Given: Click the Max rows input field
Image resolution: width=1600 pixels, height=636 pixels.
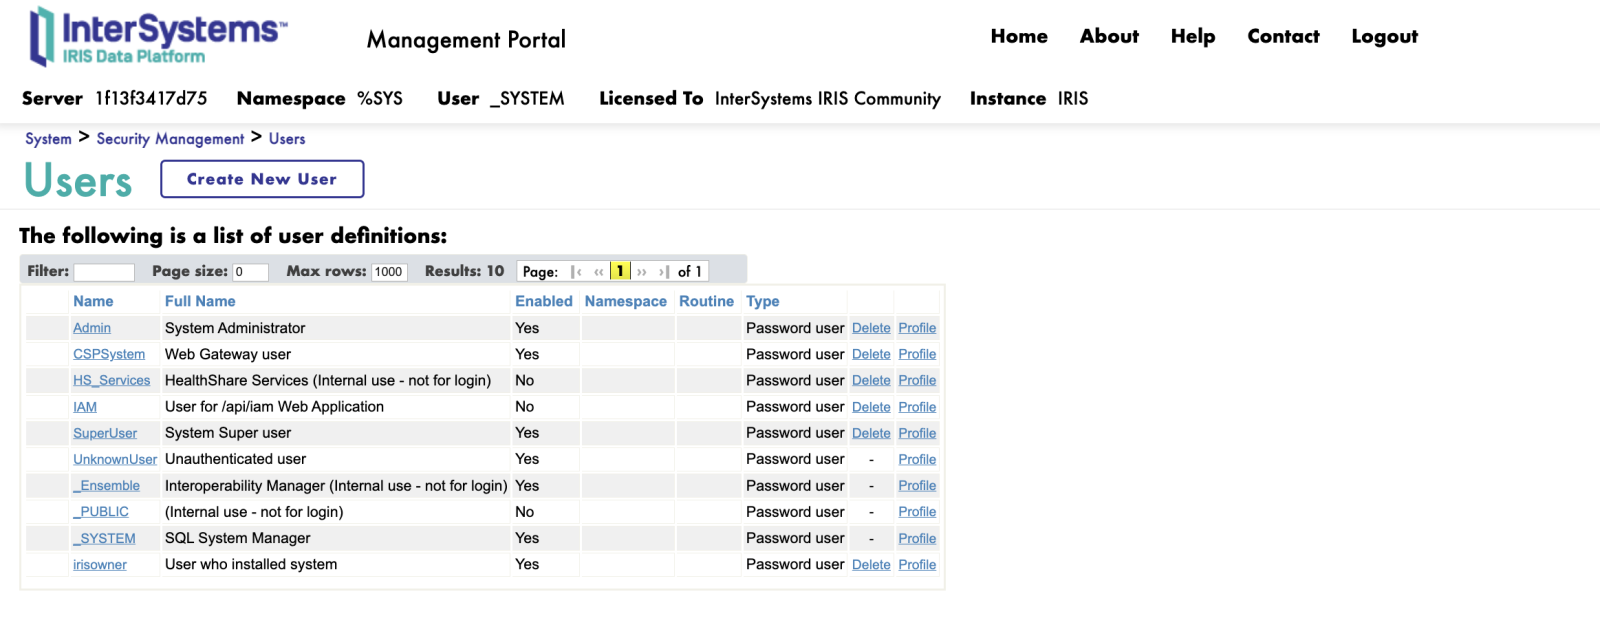Looking at the screenshot, I should 389,272.
